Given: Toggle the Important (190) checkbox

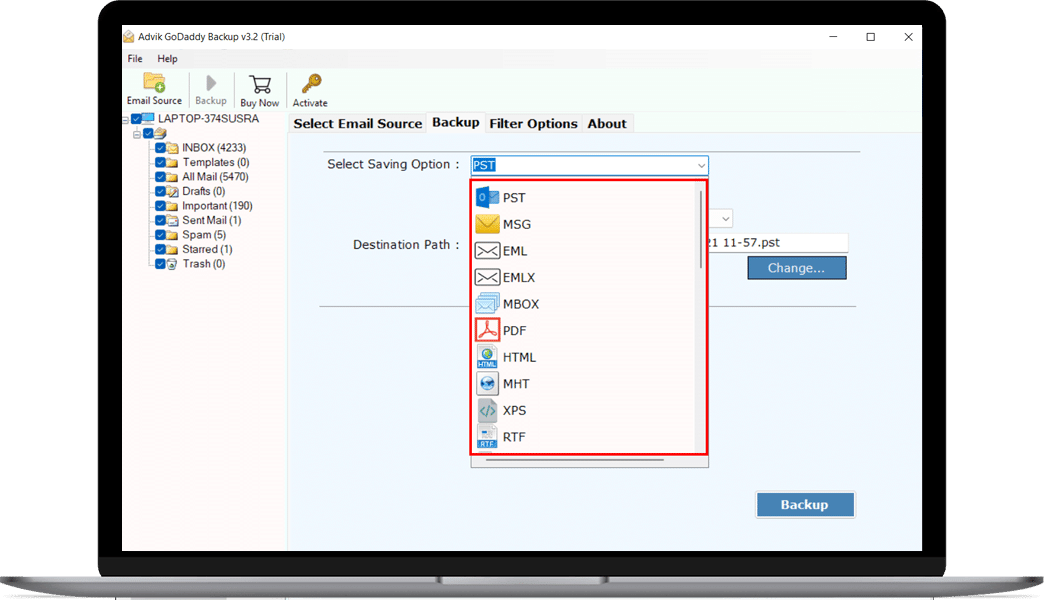Looking at the screenshot, I should tap(161, 206).
